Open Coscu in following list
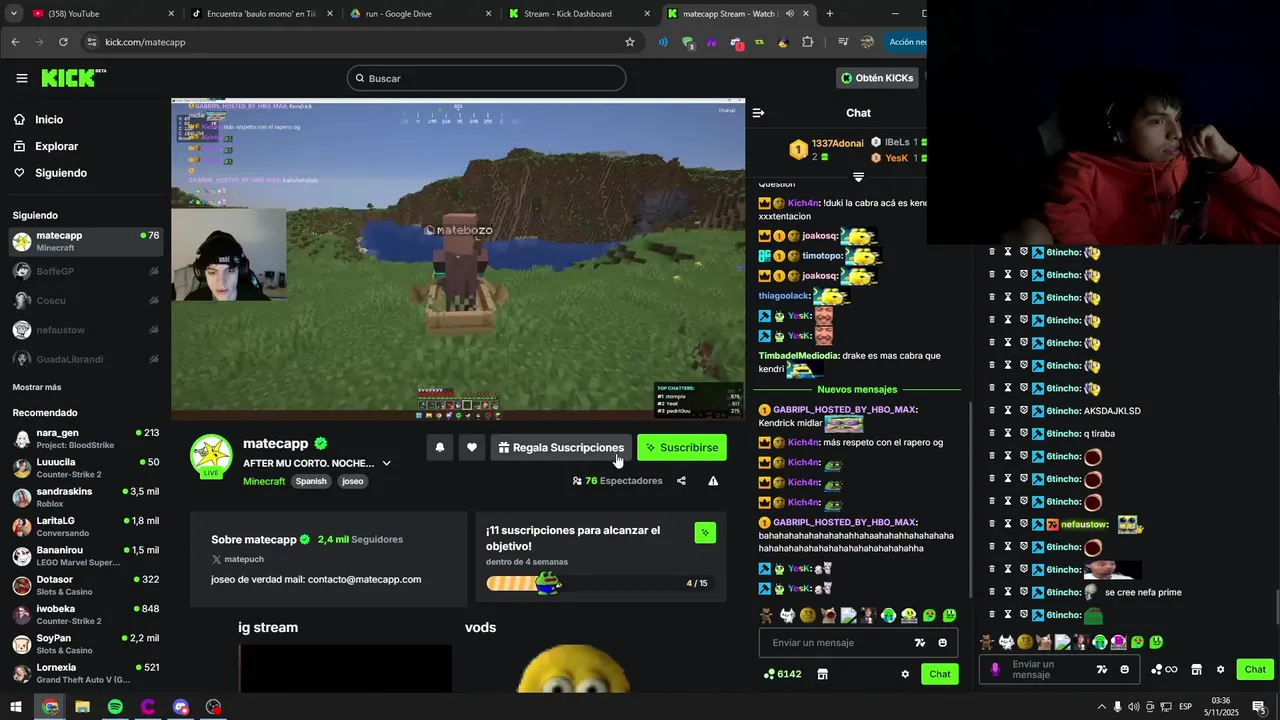 pos(86,300)
